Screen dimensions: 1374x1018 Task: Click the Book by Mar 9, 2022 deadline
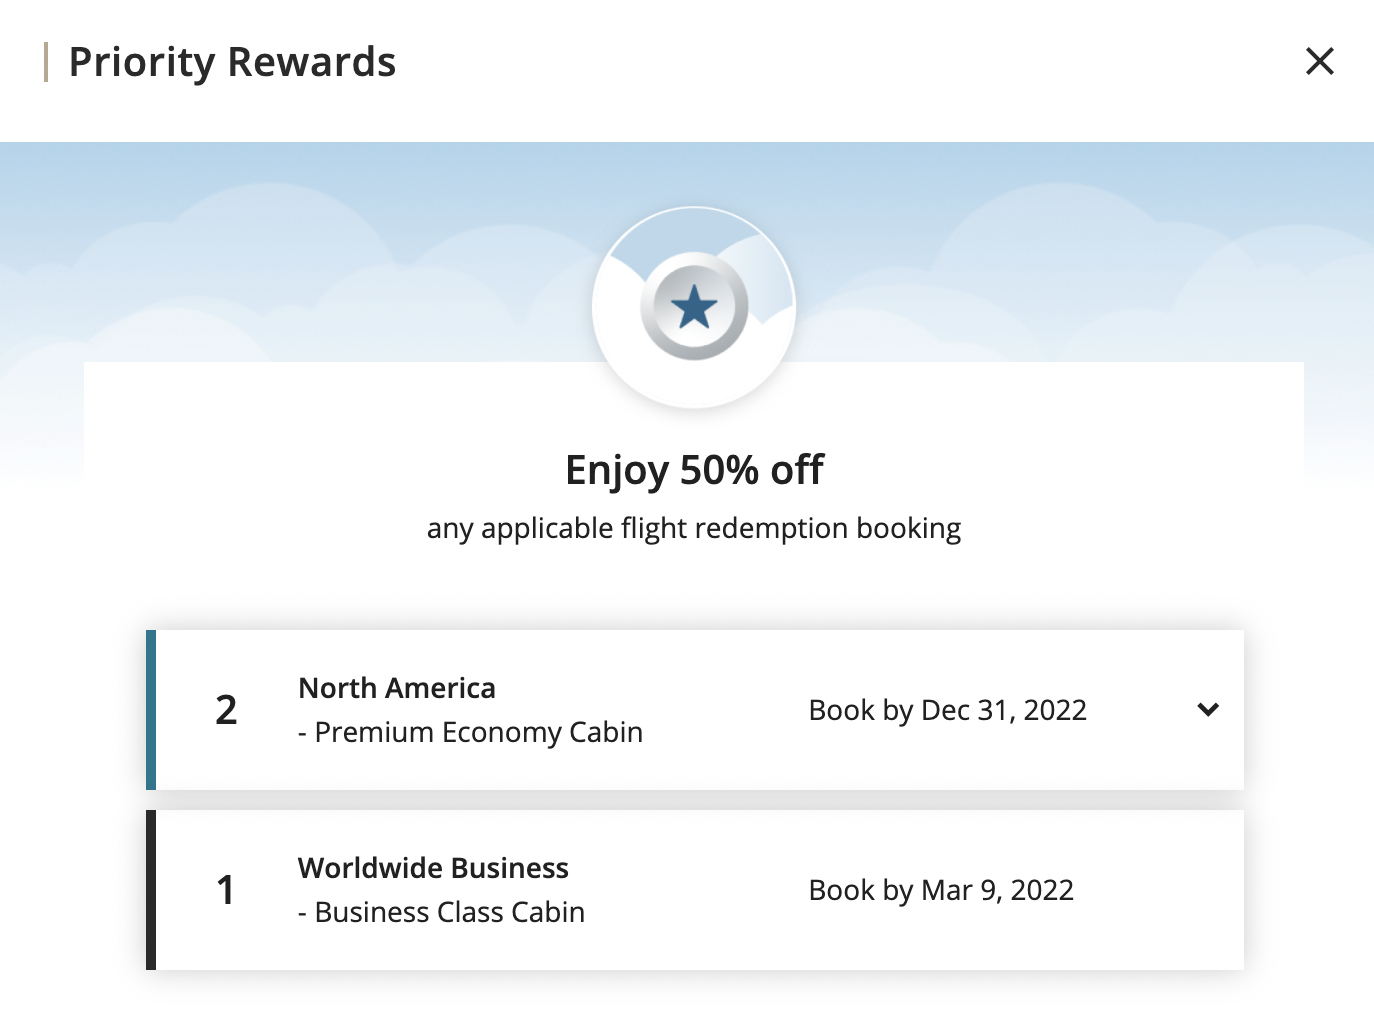[x=941, y=890]
